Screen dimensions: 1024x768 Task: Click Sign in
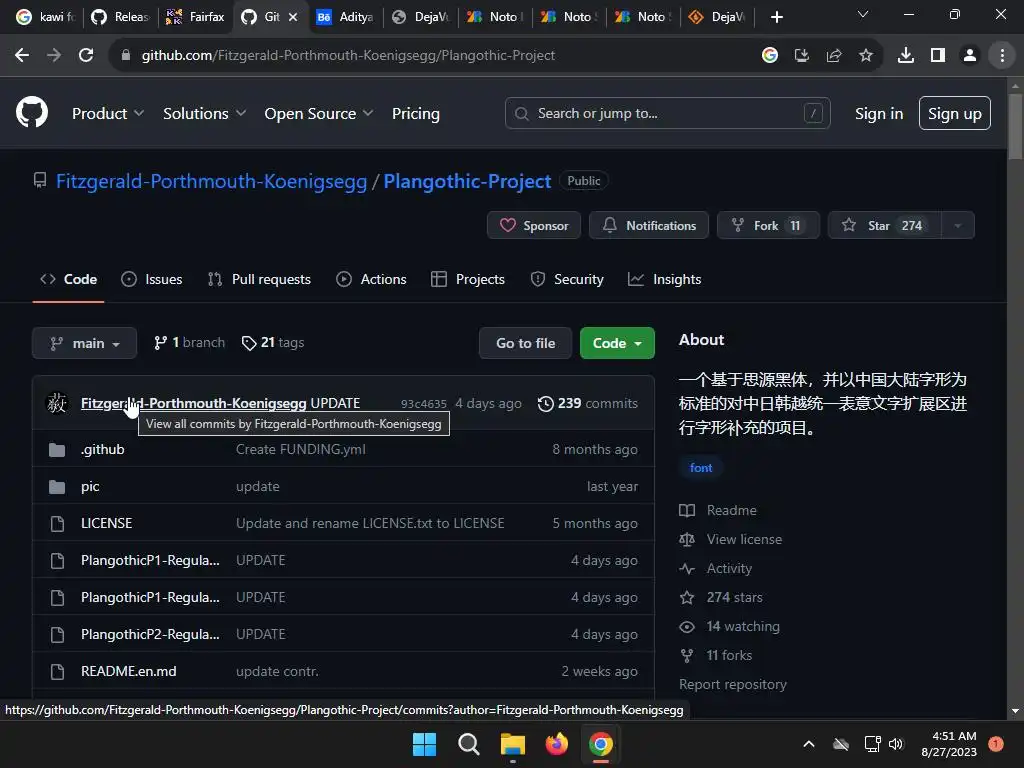tap(878, 114)
